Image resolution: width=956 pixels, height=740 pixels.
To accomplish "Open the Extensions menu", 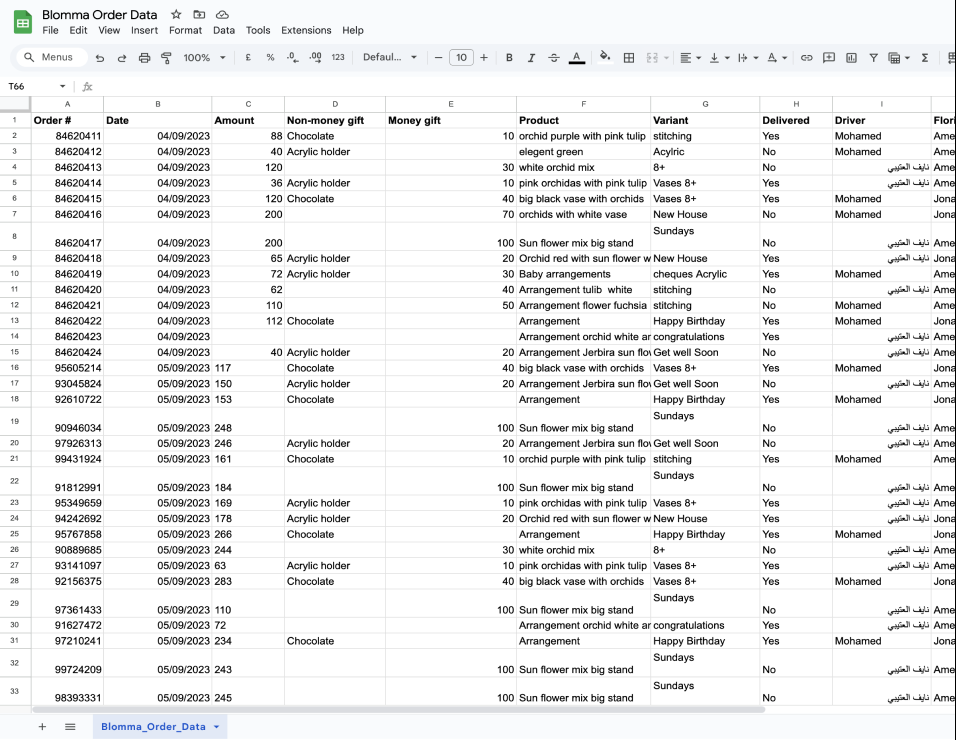I will click(306, 31).
